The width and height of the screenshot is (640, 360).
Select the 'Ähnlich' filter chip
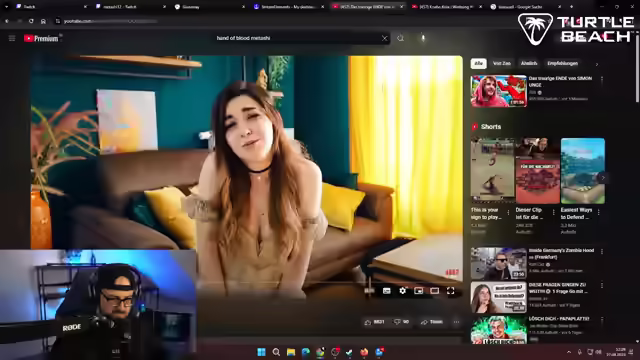tap(529, 63)
